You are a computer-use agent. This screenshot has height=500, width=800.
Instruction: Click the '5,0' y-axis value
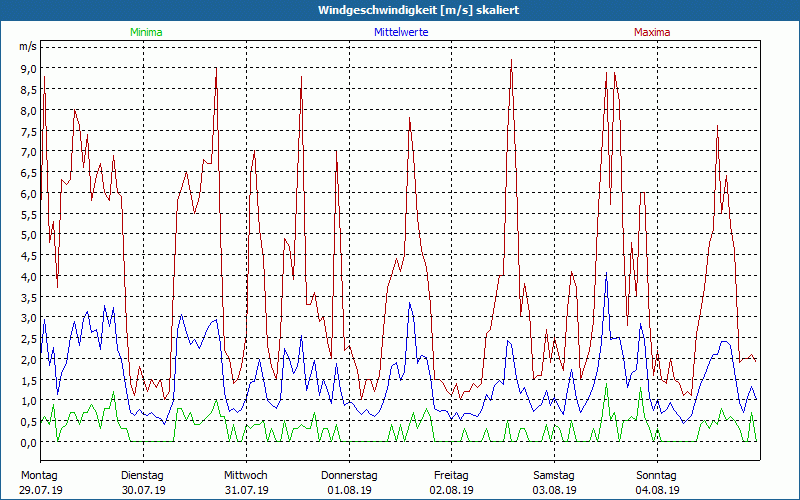[x=29, y=235]
